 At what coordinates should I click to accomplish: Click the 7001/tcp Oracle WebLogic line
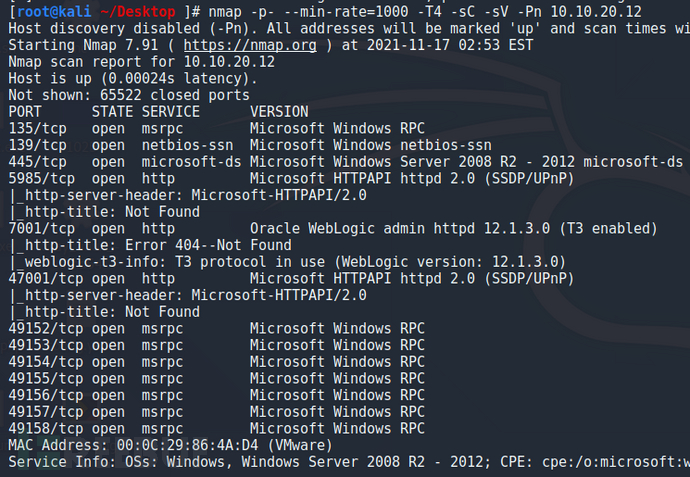(x=333, y=229)
